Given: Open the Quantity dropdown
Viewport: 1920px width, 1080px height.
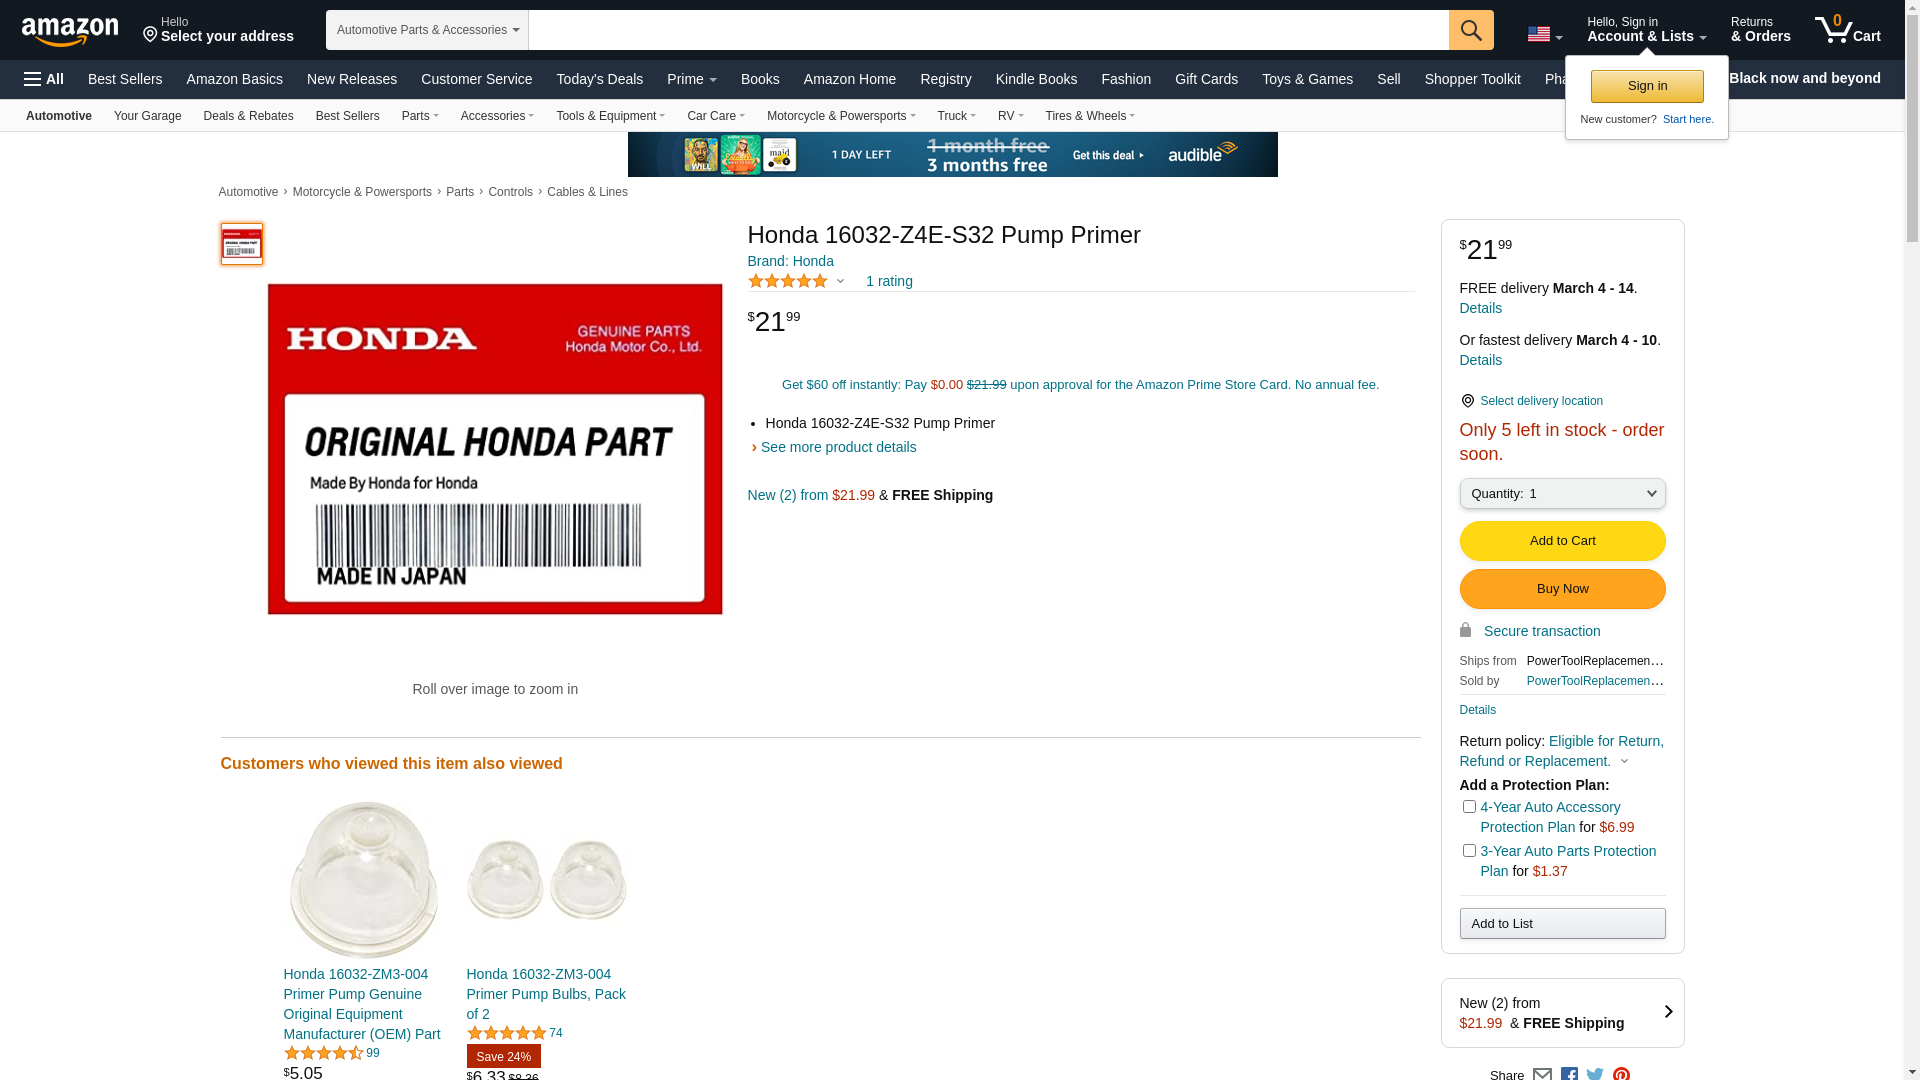Looking at the screenshot, I should tap(1562, 493).
